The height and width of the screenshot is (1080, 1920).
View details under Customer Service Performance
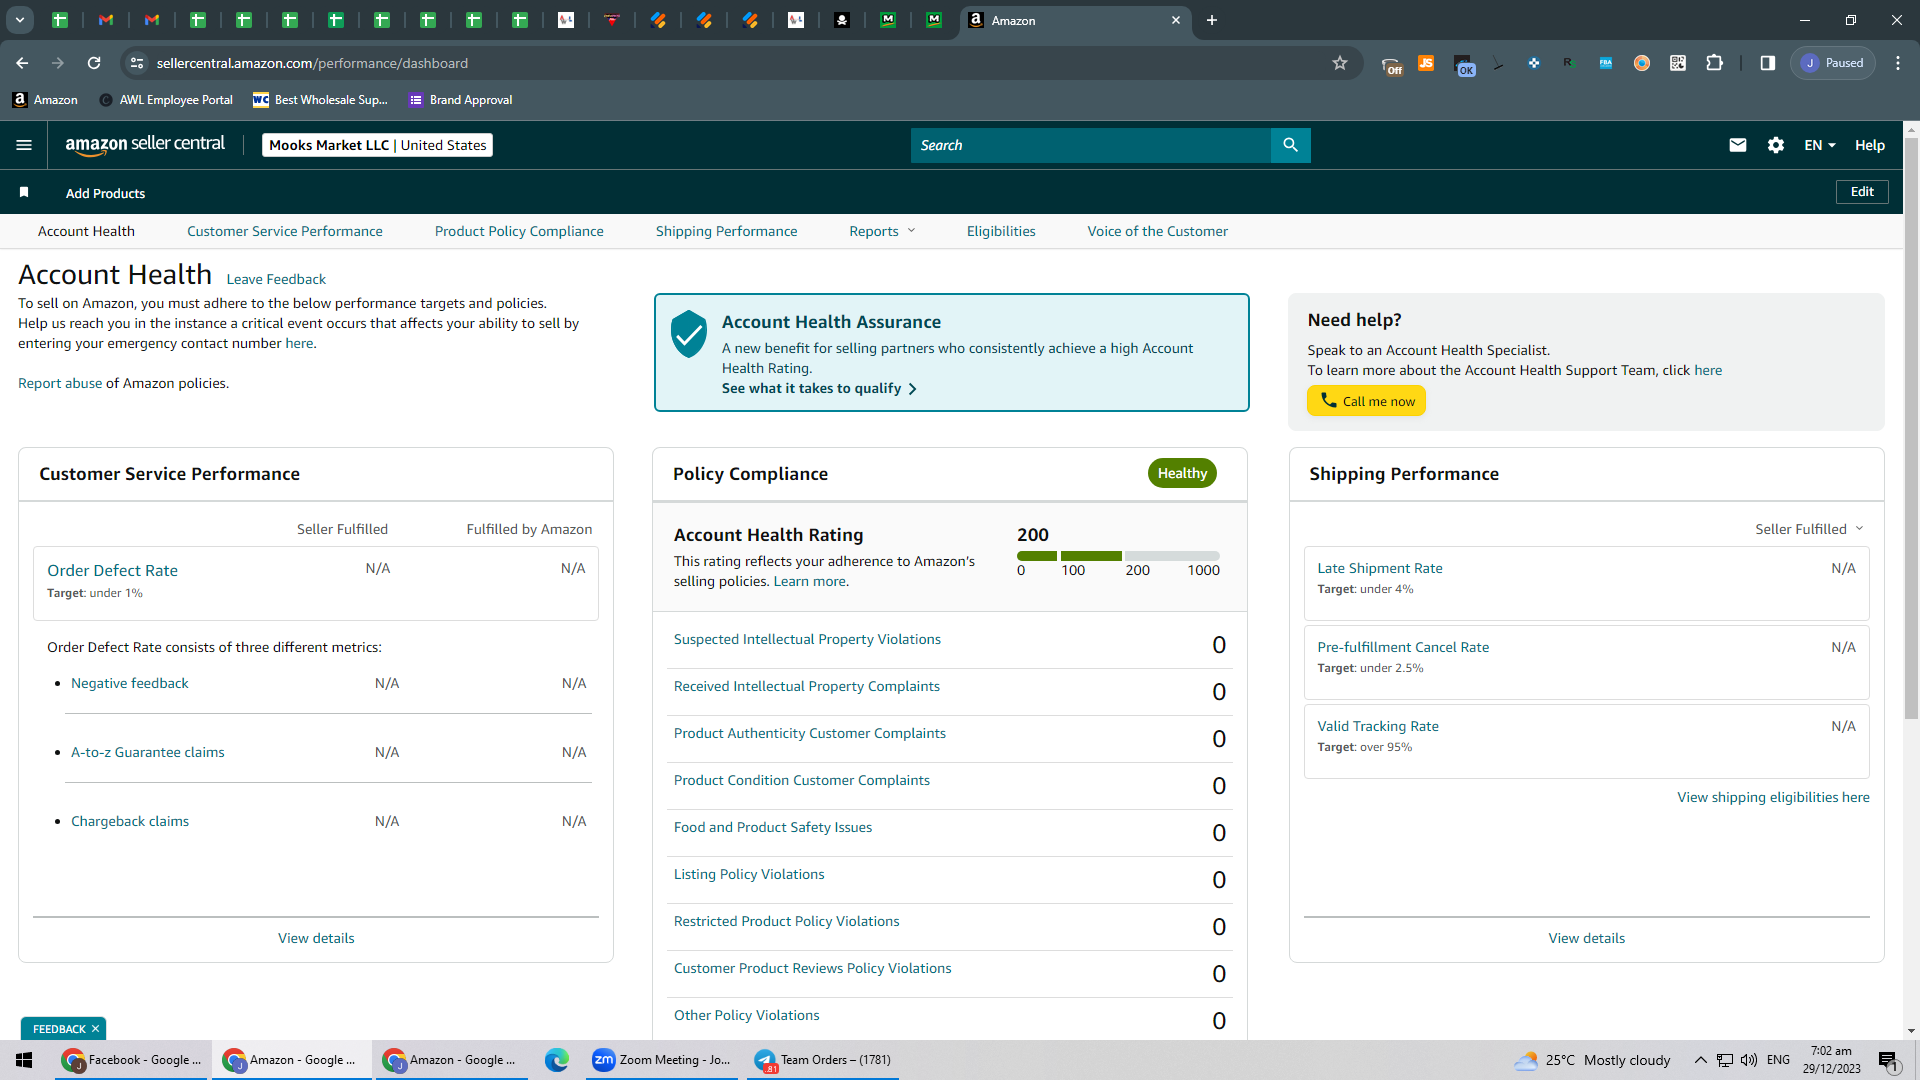point(316,938)
